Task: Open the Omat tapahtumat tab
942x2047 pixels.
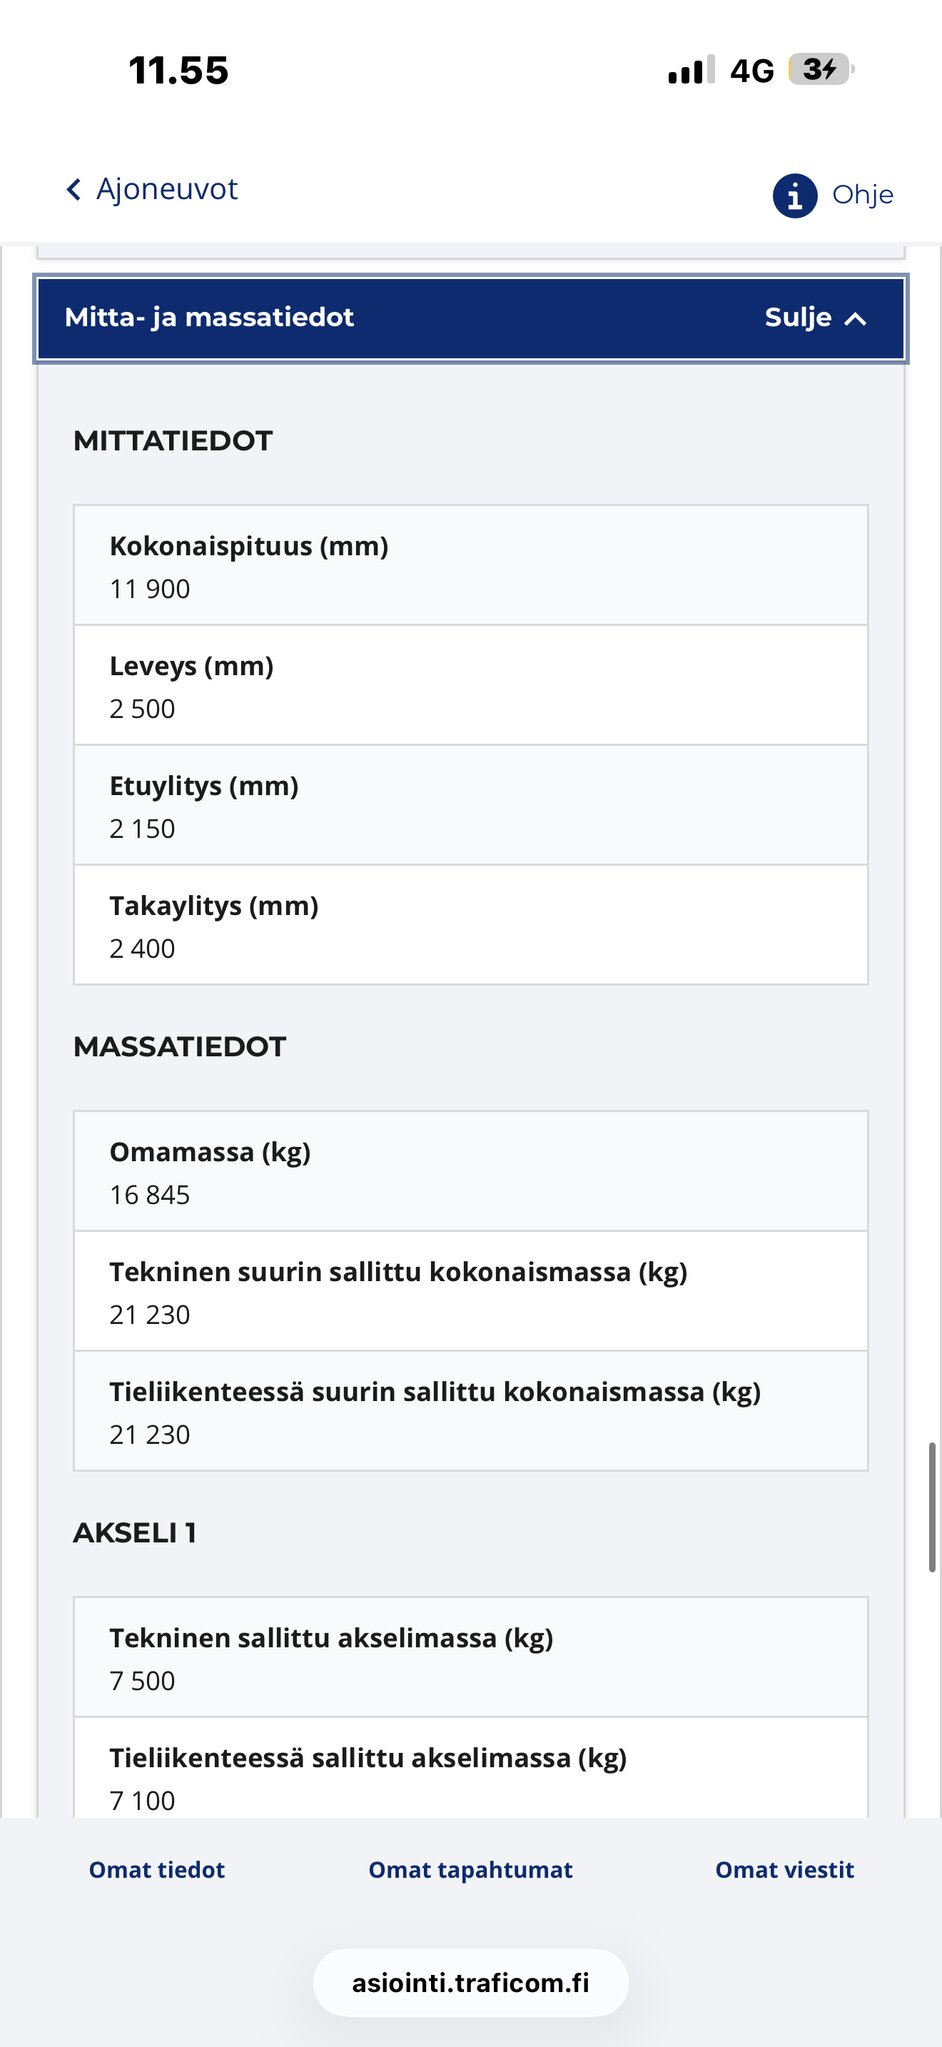Action: tap(470, 1870)
